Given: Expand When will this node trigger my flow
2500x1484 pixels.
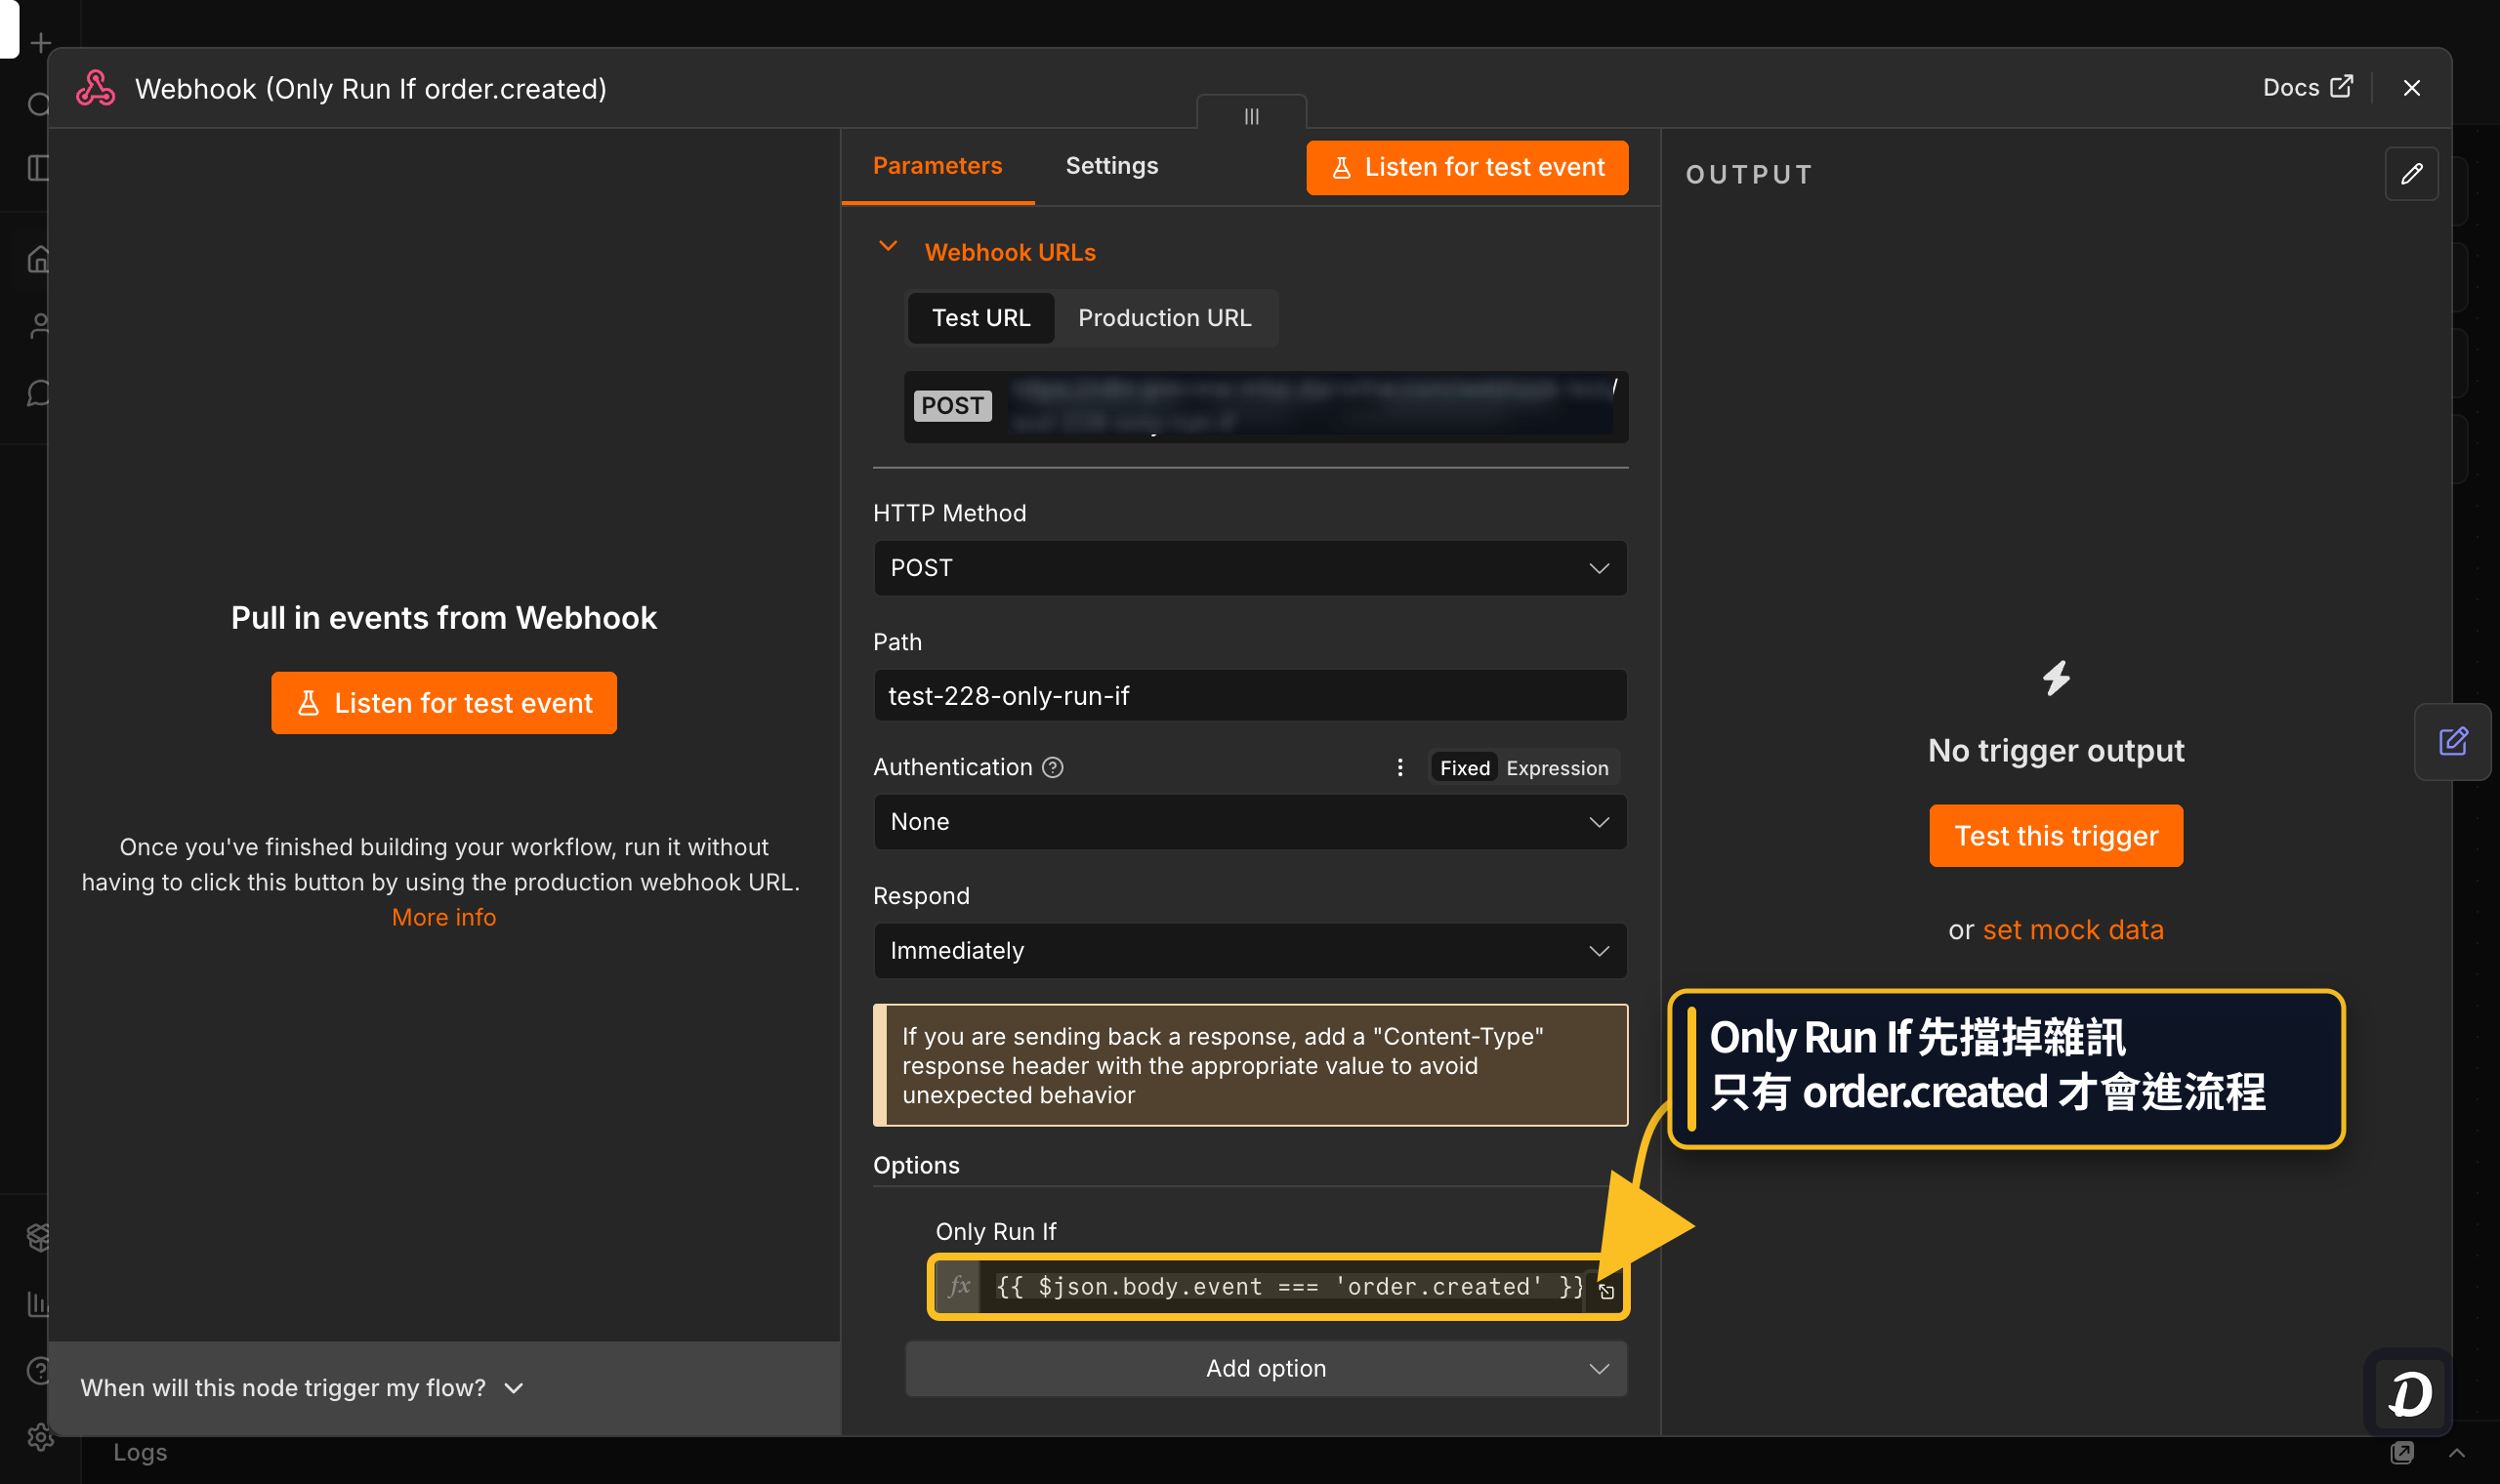Looking at the screenshot, I should [302, 1387].
